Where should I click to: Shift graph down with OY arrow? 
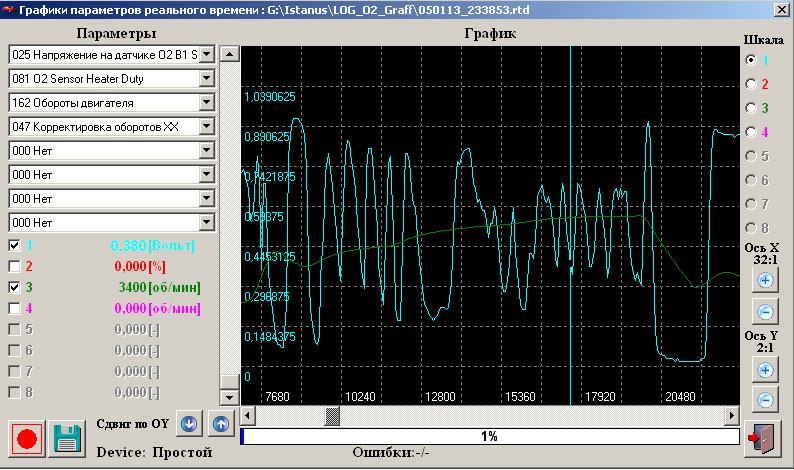click(189, 422)
